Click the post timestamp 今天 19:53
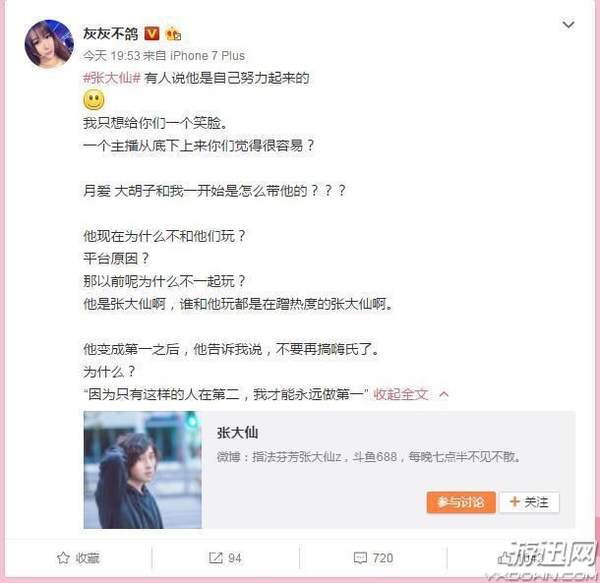Image resolution: width=600 pixels, height=583 pixels. tap(112, 56)
